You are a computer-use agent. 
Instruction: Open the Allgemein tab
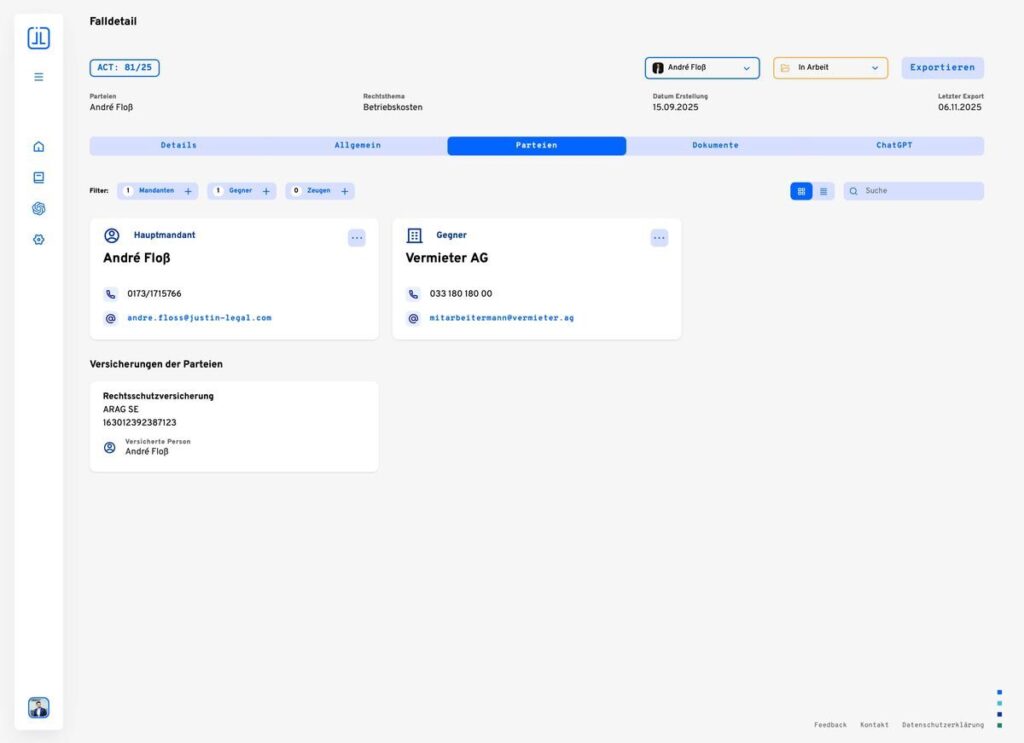[x=357, y=146]
